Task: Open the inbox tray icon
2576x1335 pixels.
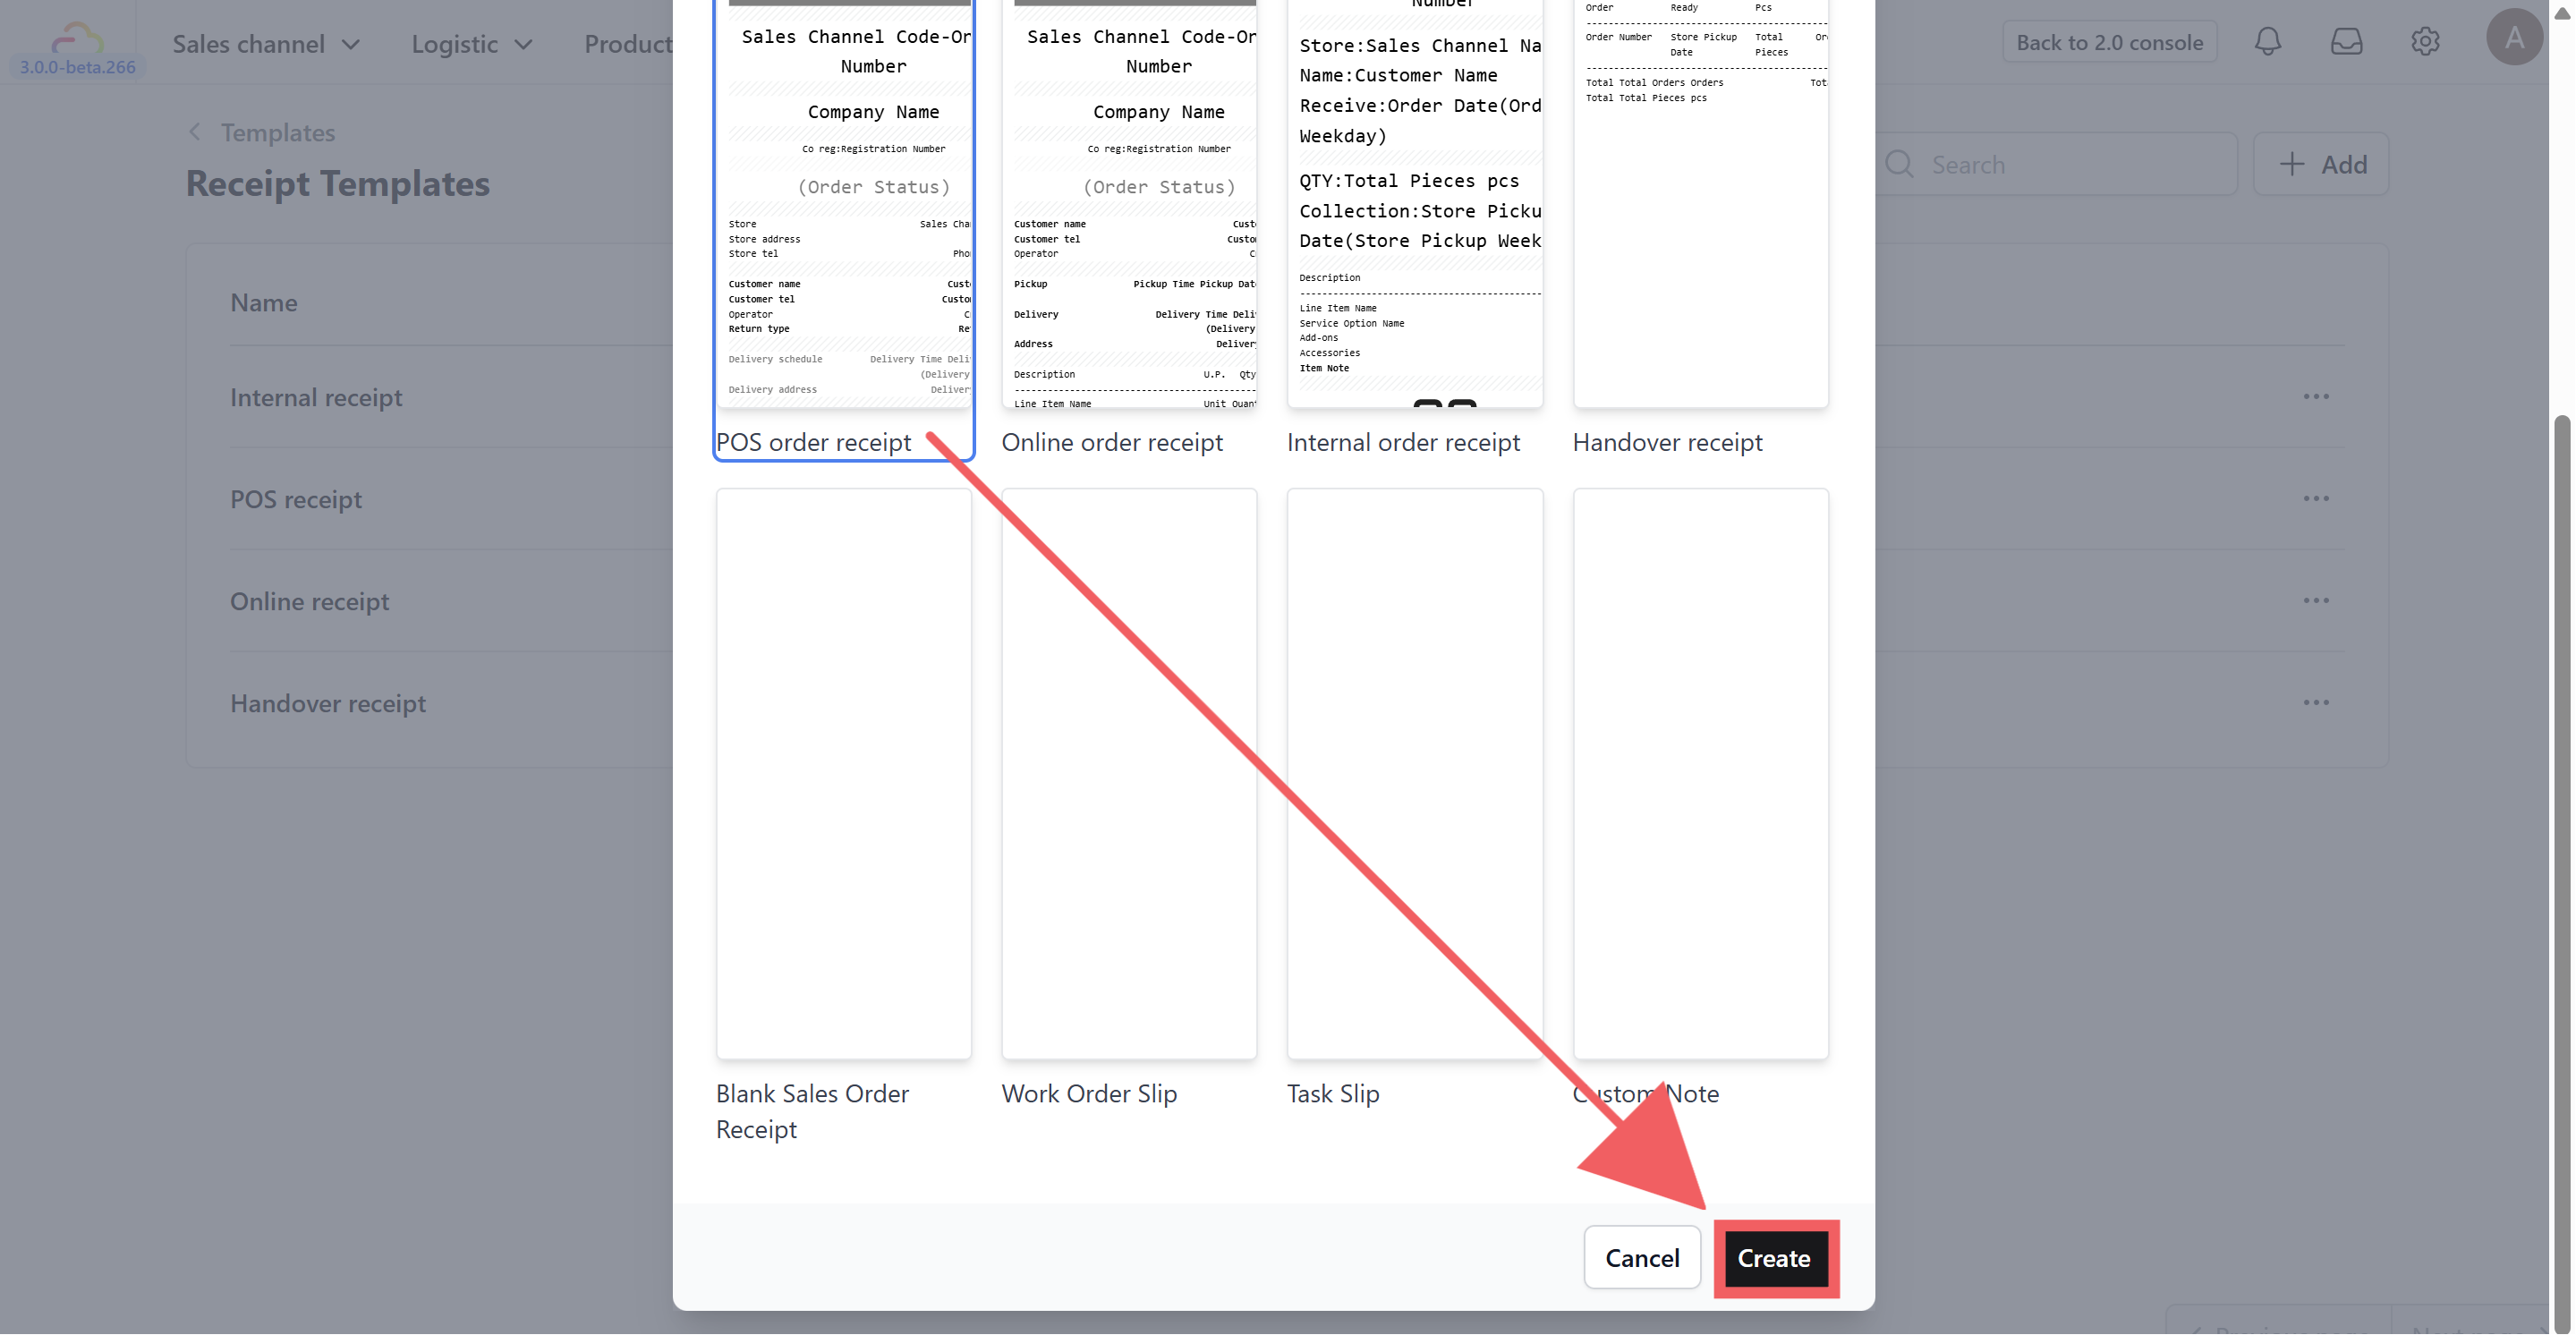Action: [x=2346, y=42]
